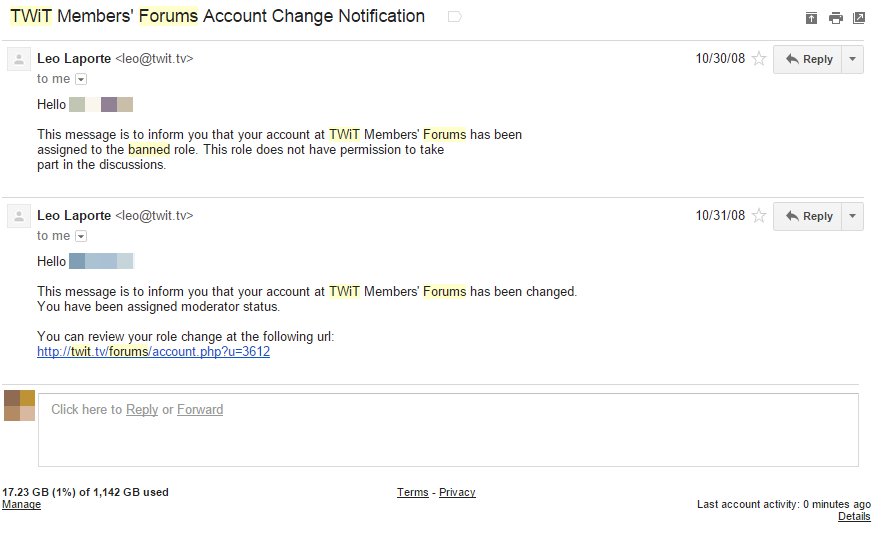The width and height of the screenshot is (886, 533).
Task: Open more options arrow for 10/30/08 message
Action: click(853, 59)
